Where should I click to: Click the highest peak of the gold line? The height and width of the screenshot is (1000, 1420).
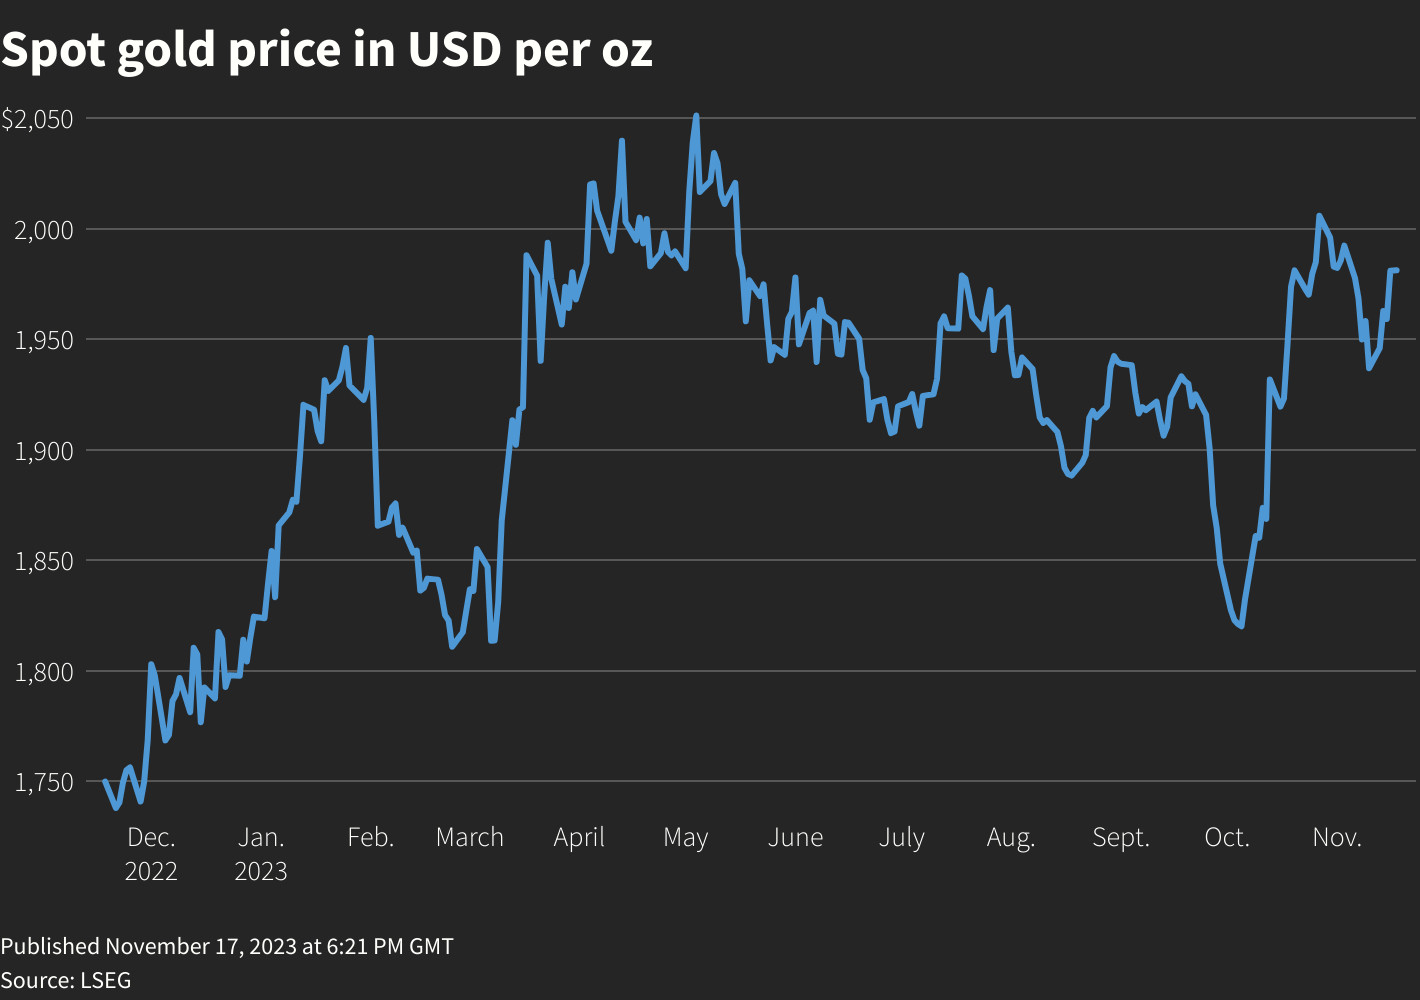pyautogui.click(x=696, y=117)
